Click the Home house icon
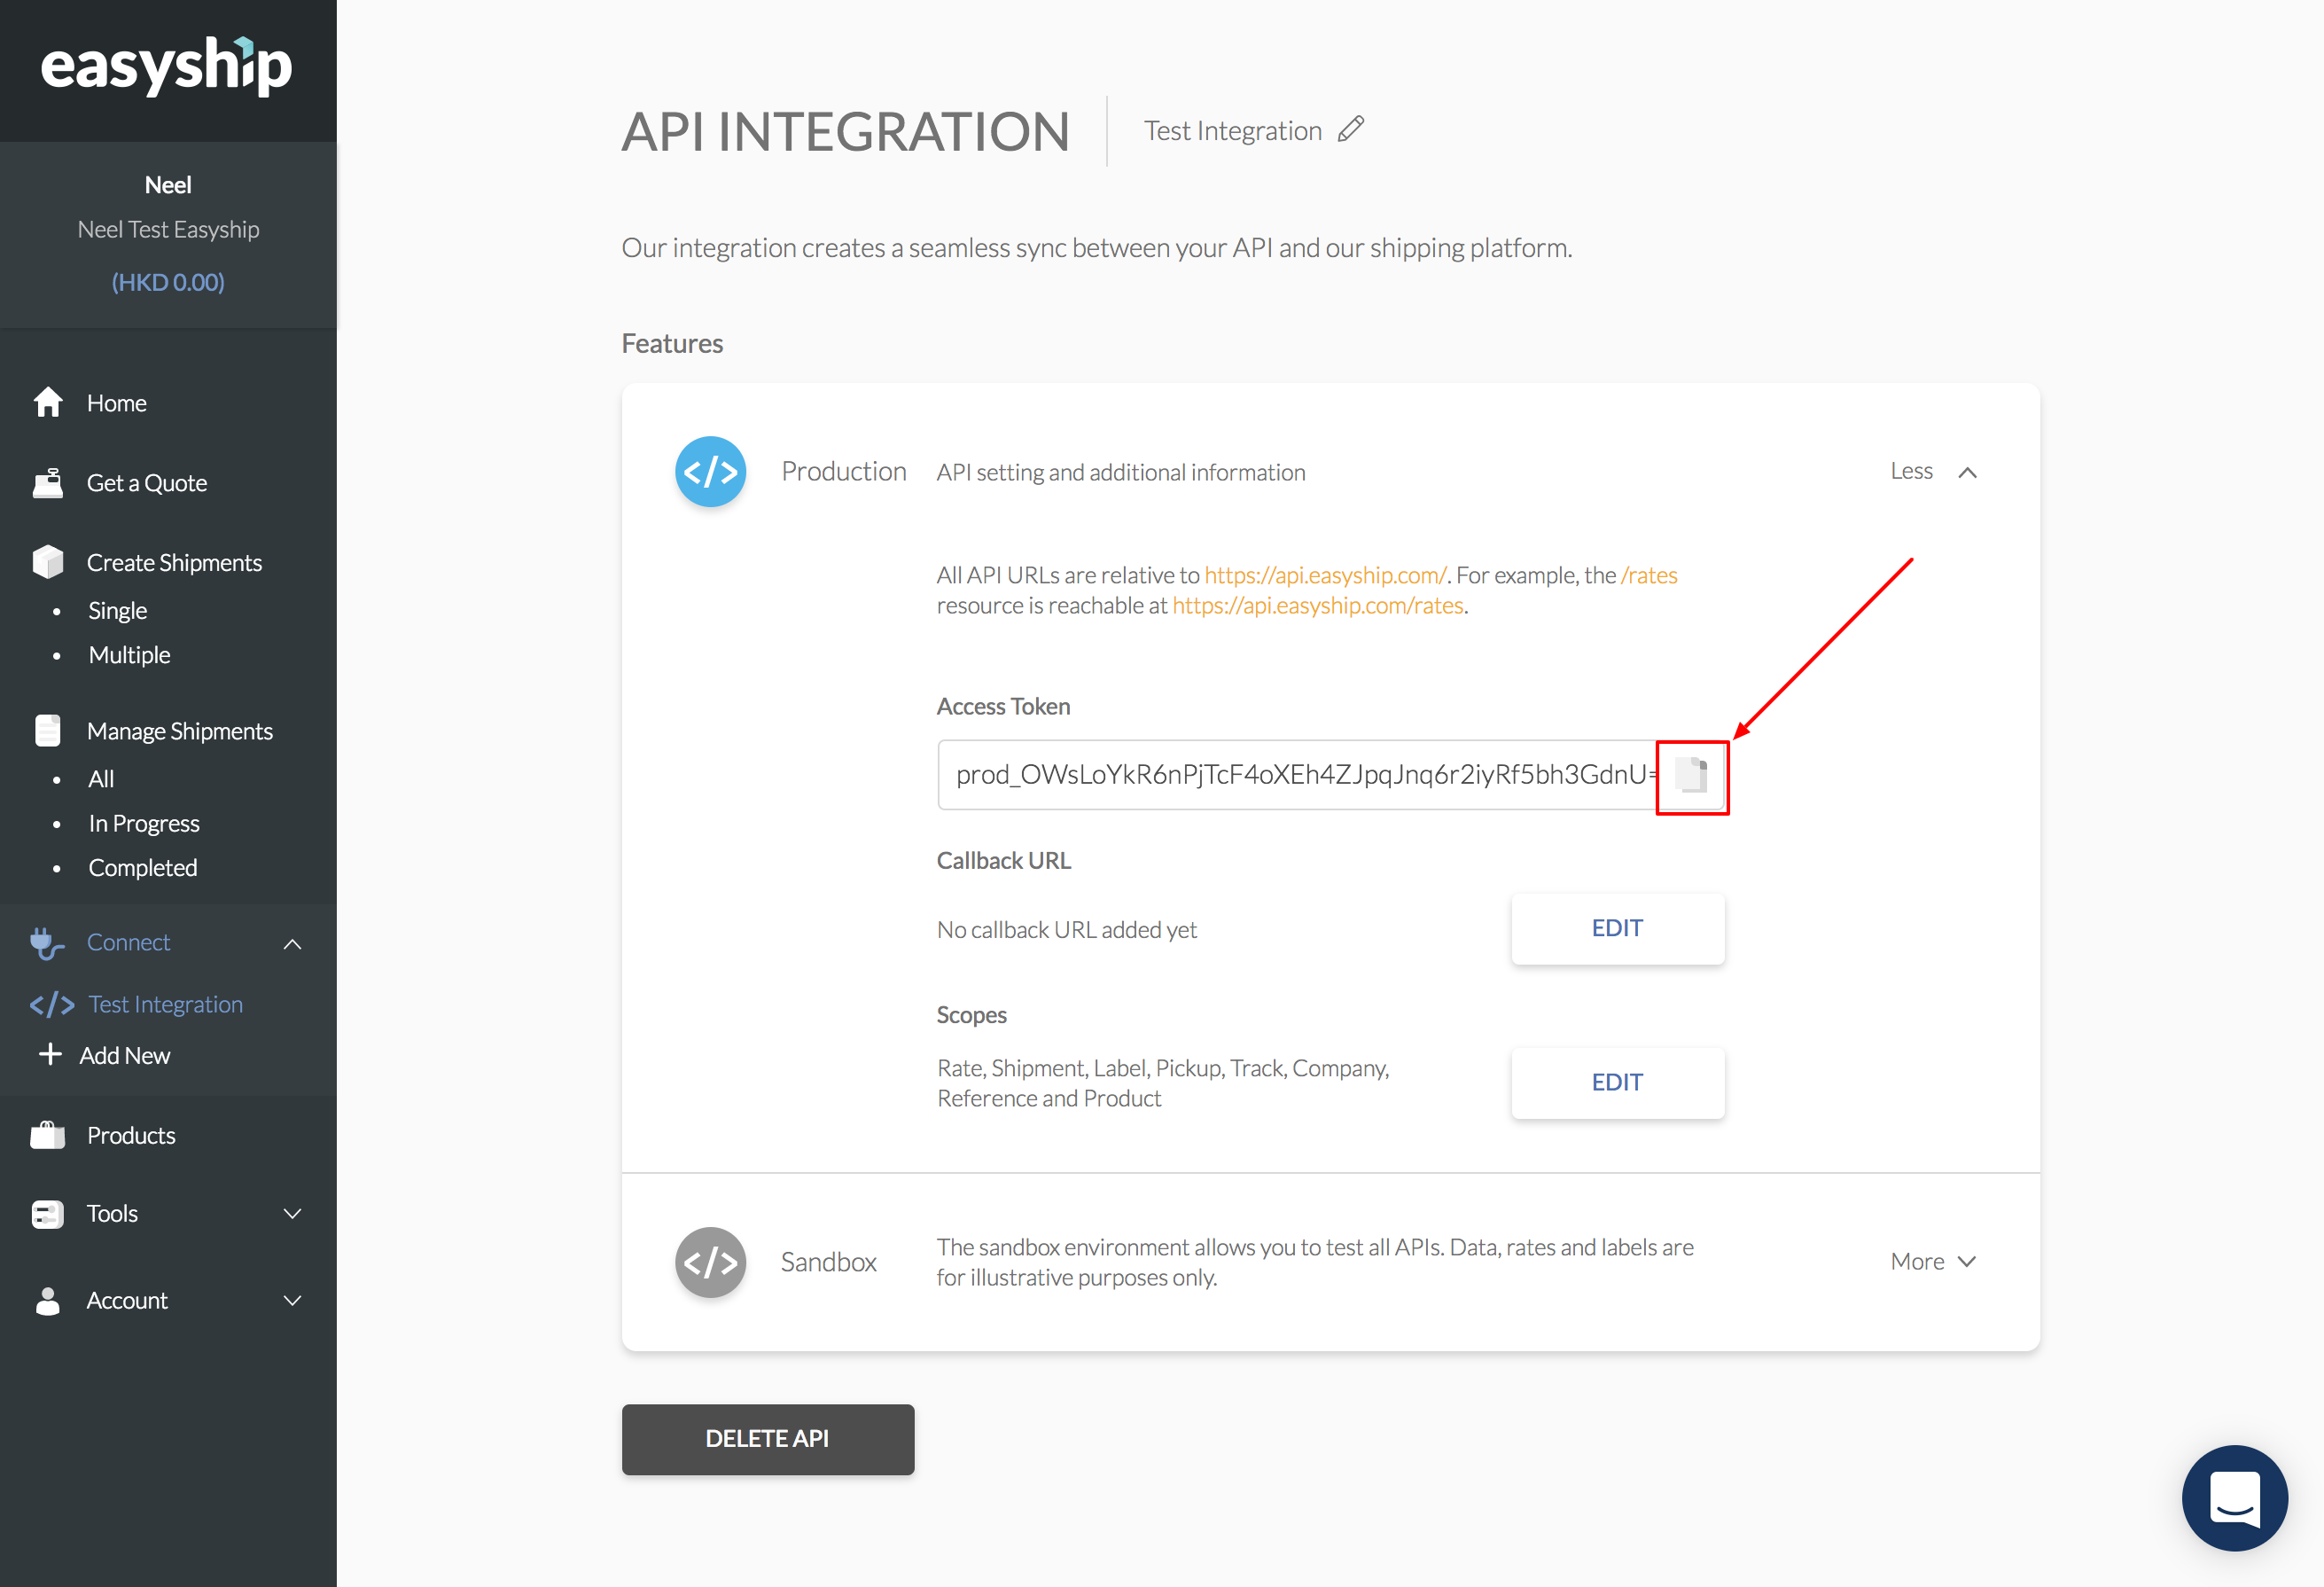Image resolution: width=2324 pixels, height=1587 pixels. point(48,403)
